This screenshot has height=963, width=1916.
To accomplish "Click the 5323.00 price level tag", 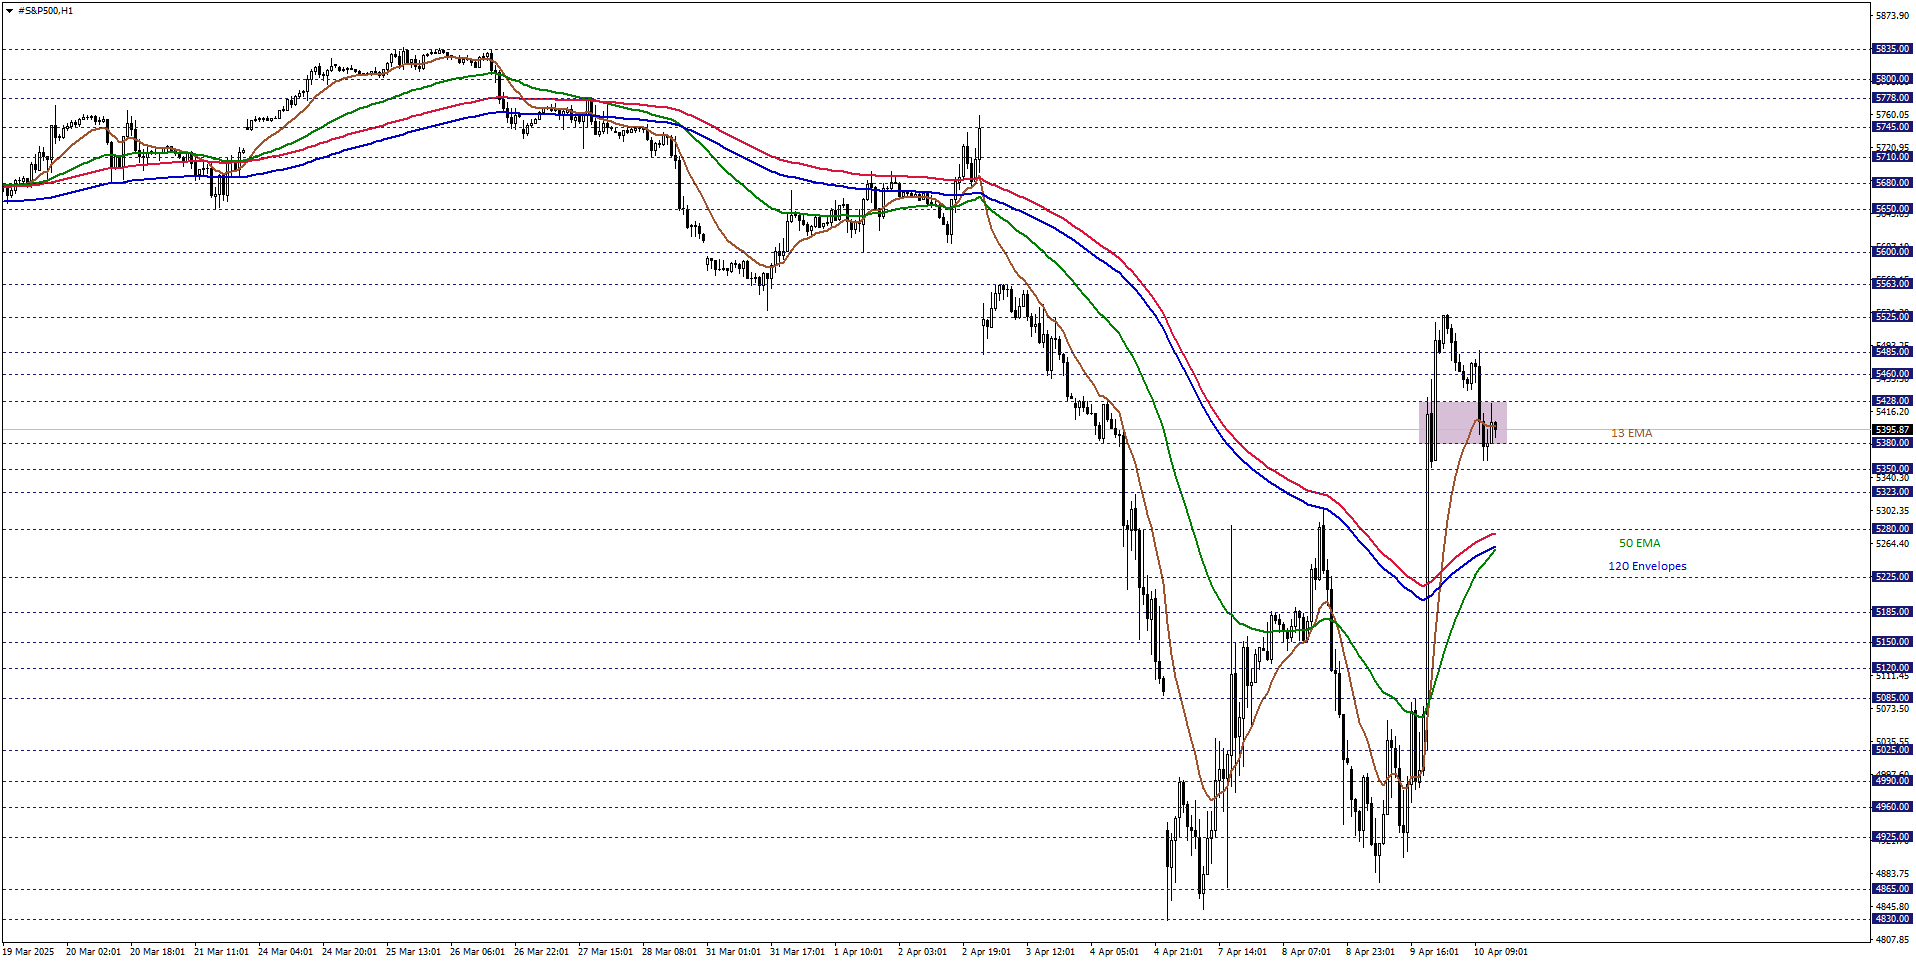I will (x=1892, y=492).
